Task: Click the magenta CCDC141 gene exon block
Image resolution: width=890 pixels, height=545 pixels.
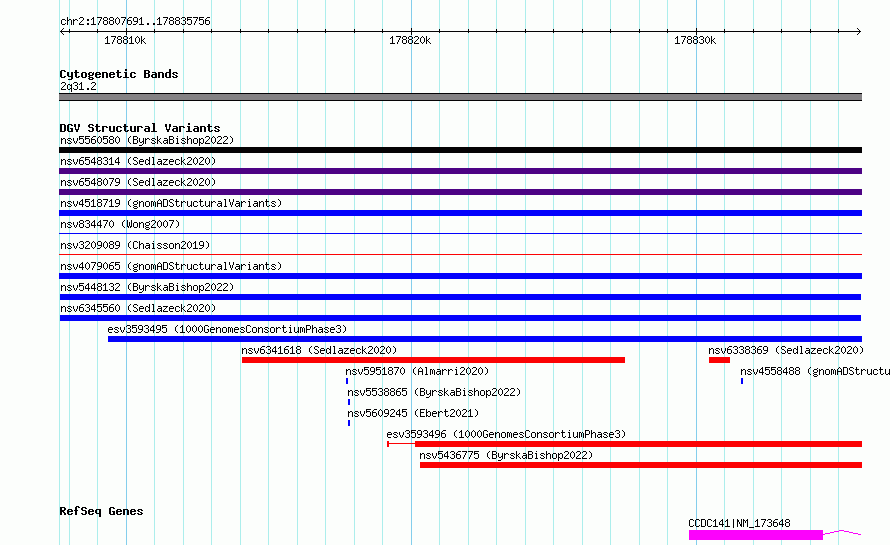Action: point(755,535)
